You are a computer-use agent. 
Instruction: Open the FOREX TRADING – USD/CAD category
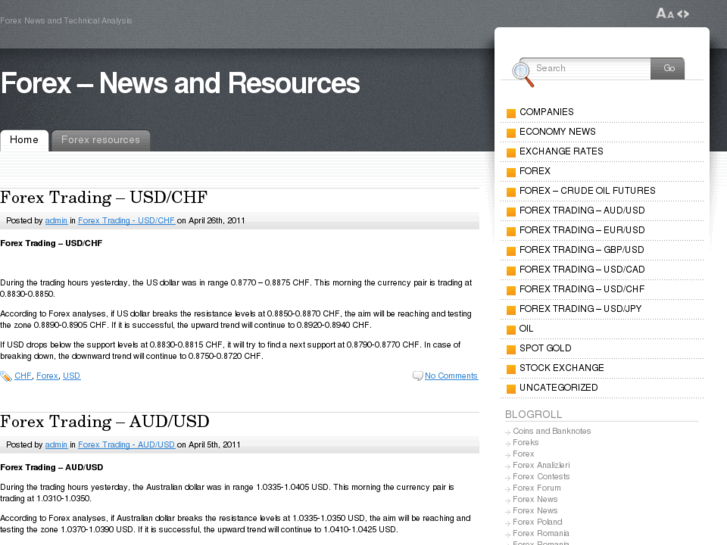(x=582, y=269)
